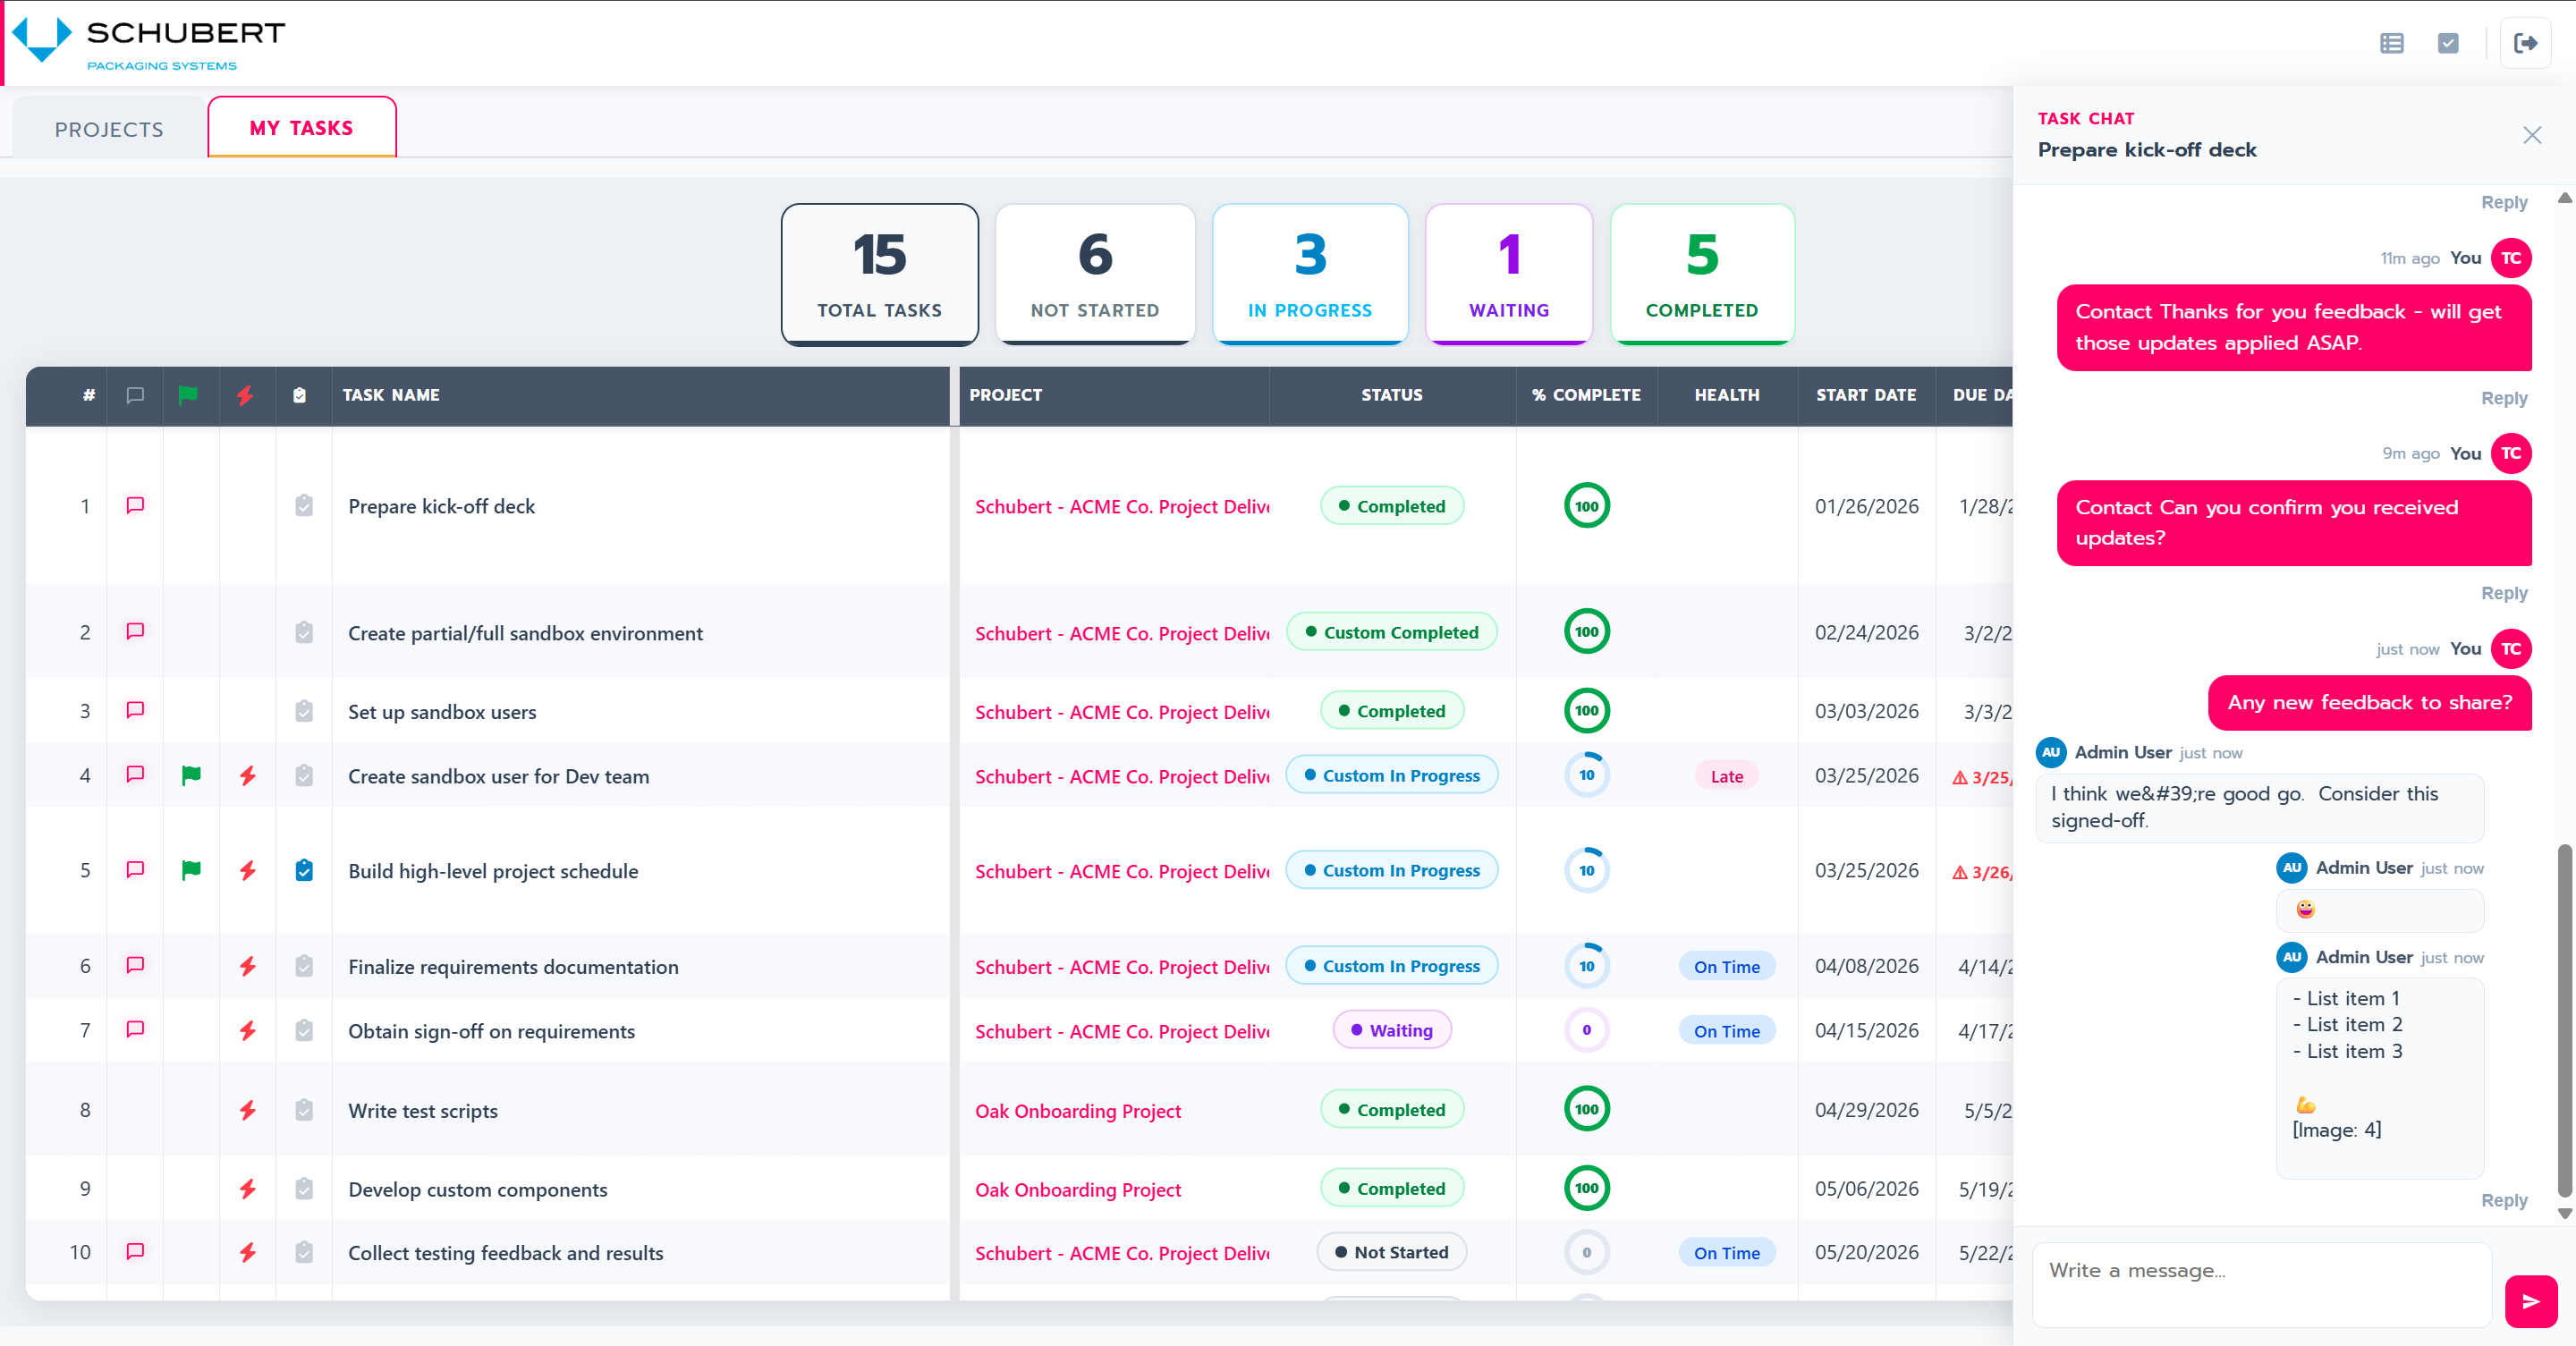Open project link for Write test scripts
Screen dimensions: 2576x1346
click(1078, 1111)
